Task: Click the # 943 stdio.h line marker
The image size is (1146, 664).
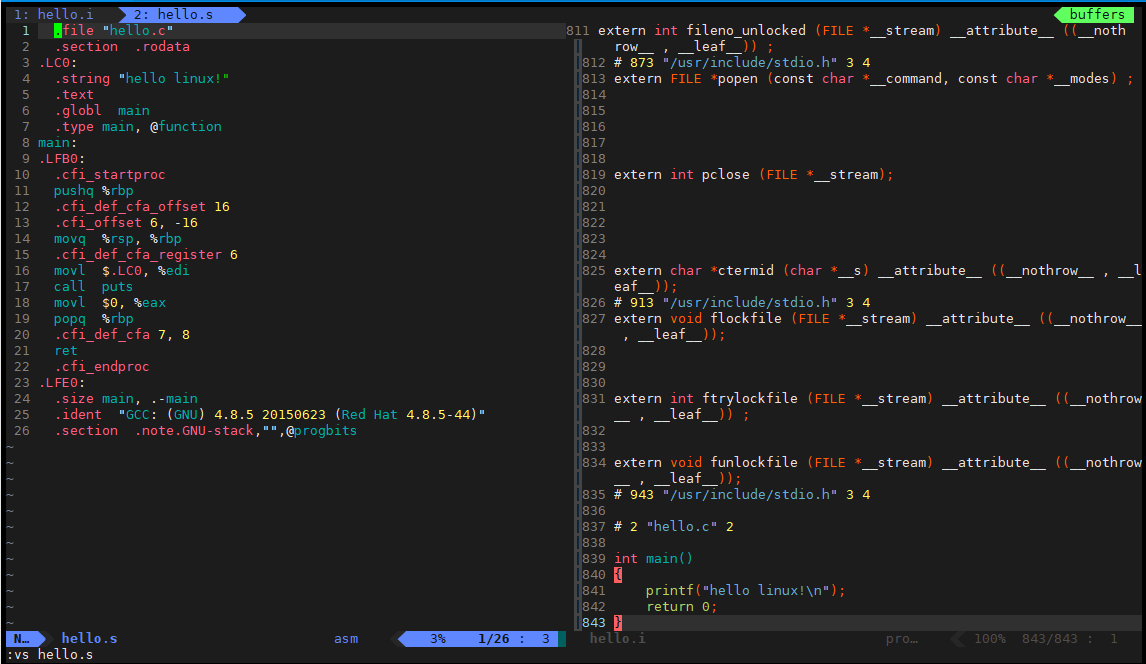Action: (x=742, y=497)
